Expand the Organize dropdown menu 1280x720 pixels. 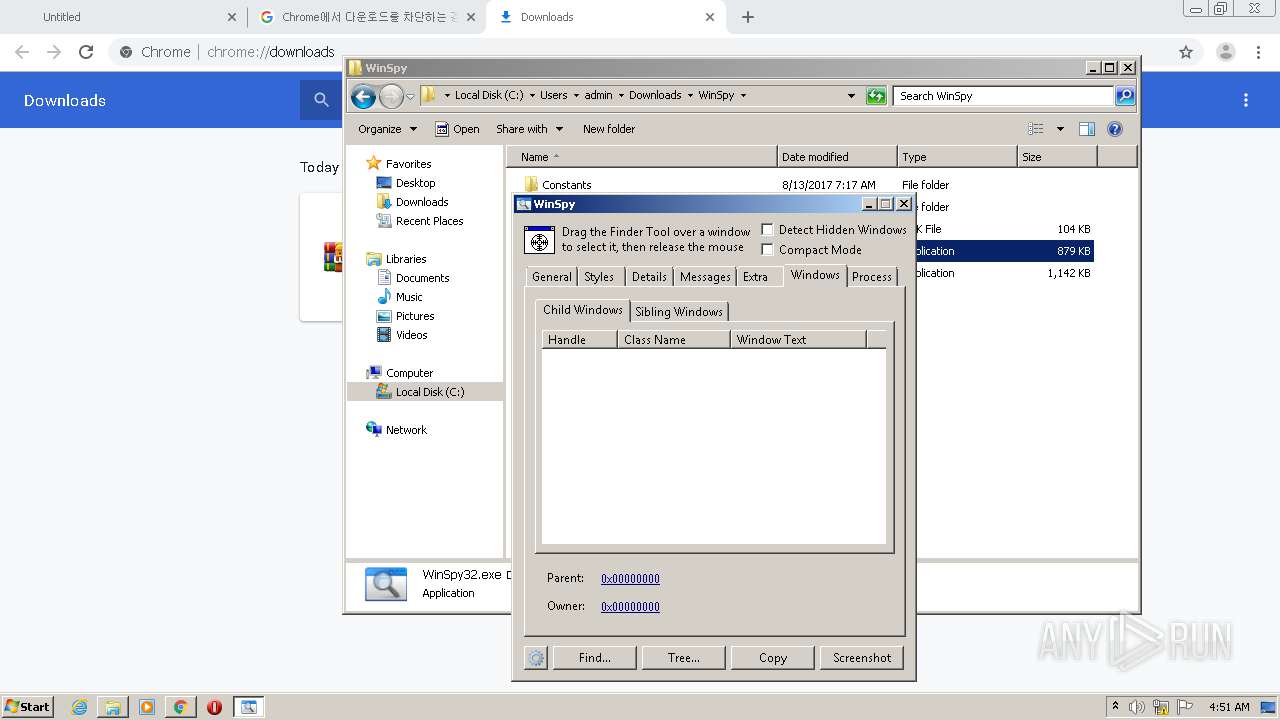click(387, 129)
